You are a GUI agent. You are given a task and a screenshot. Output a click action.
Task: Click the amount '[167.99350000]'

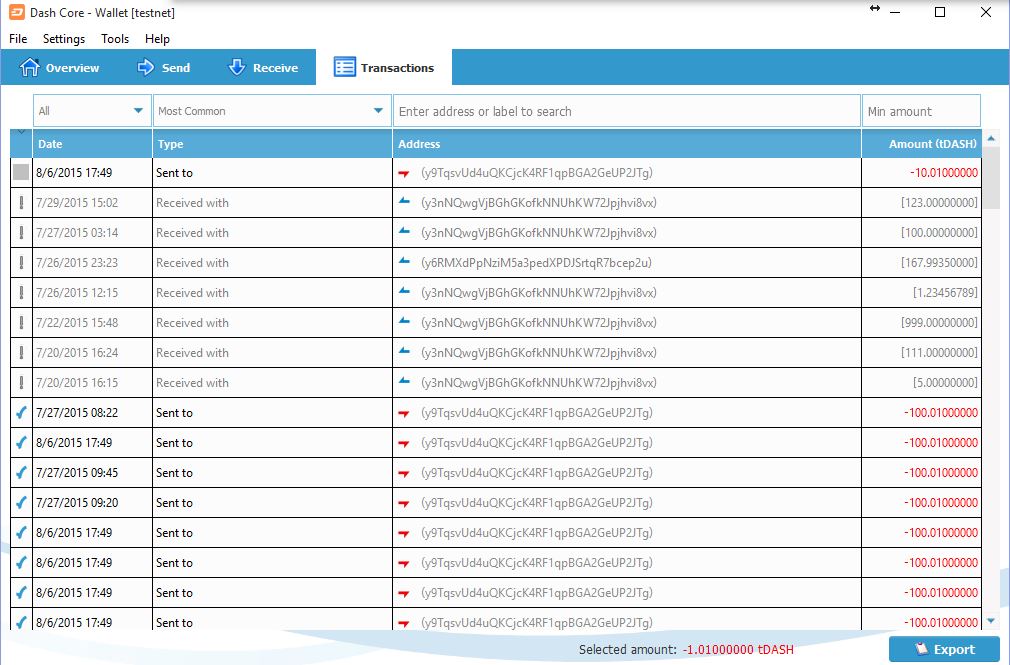939,262
